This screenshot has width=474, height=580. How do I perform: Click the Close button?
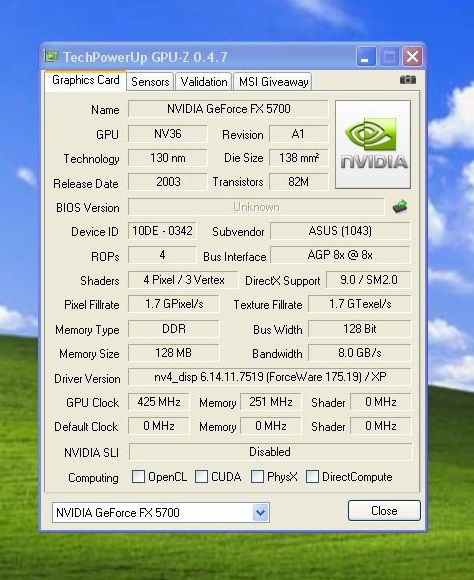(x=384, y=511)
